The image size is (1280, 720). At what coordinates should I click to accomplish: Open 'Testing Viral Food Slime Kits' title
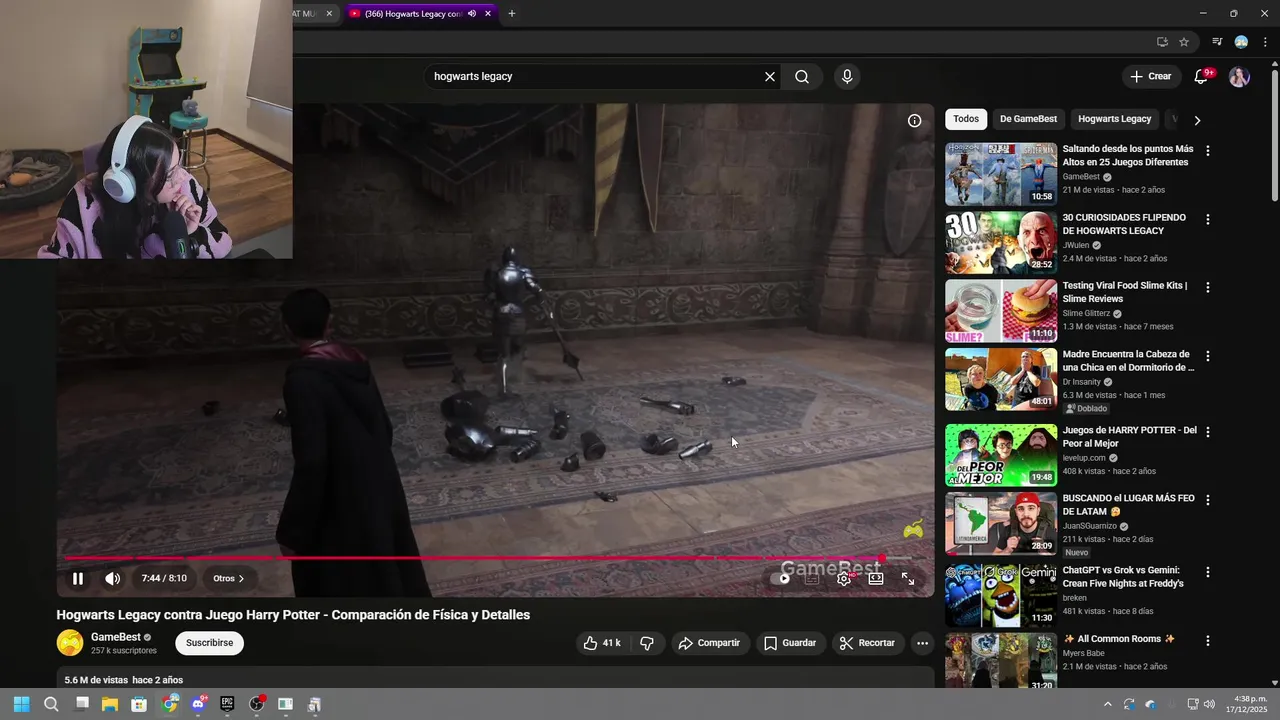1124,292
